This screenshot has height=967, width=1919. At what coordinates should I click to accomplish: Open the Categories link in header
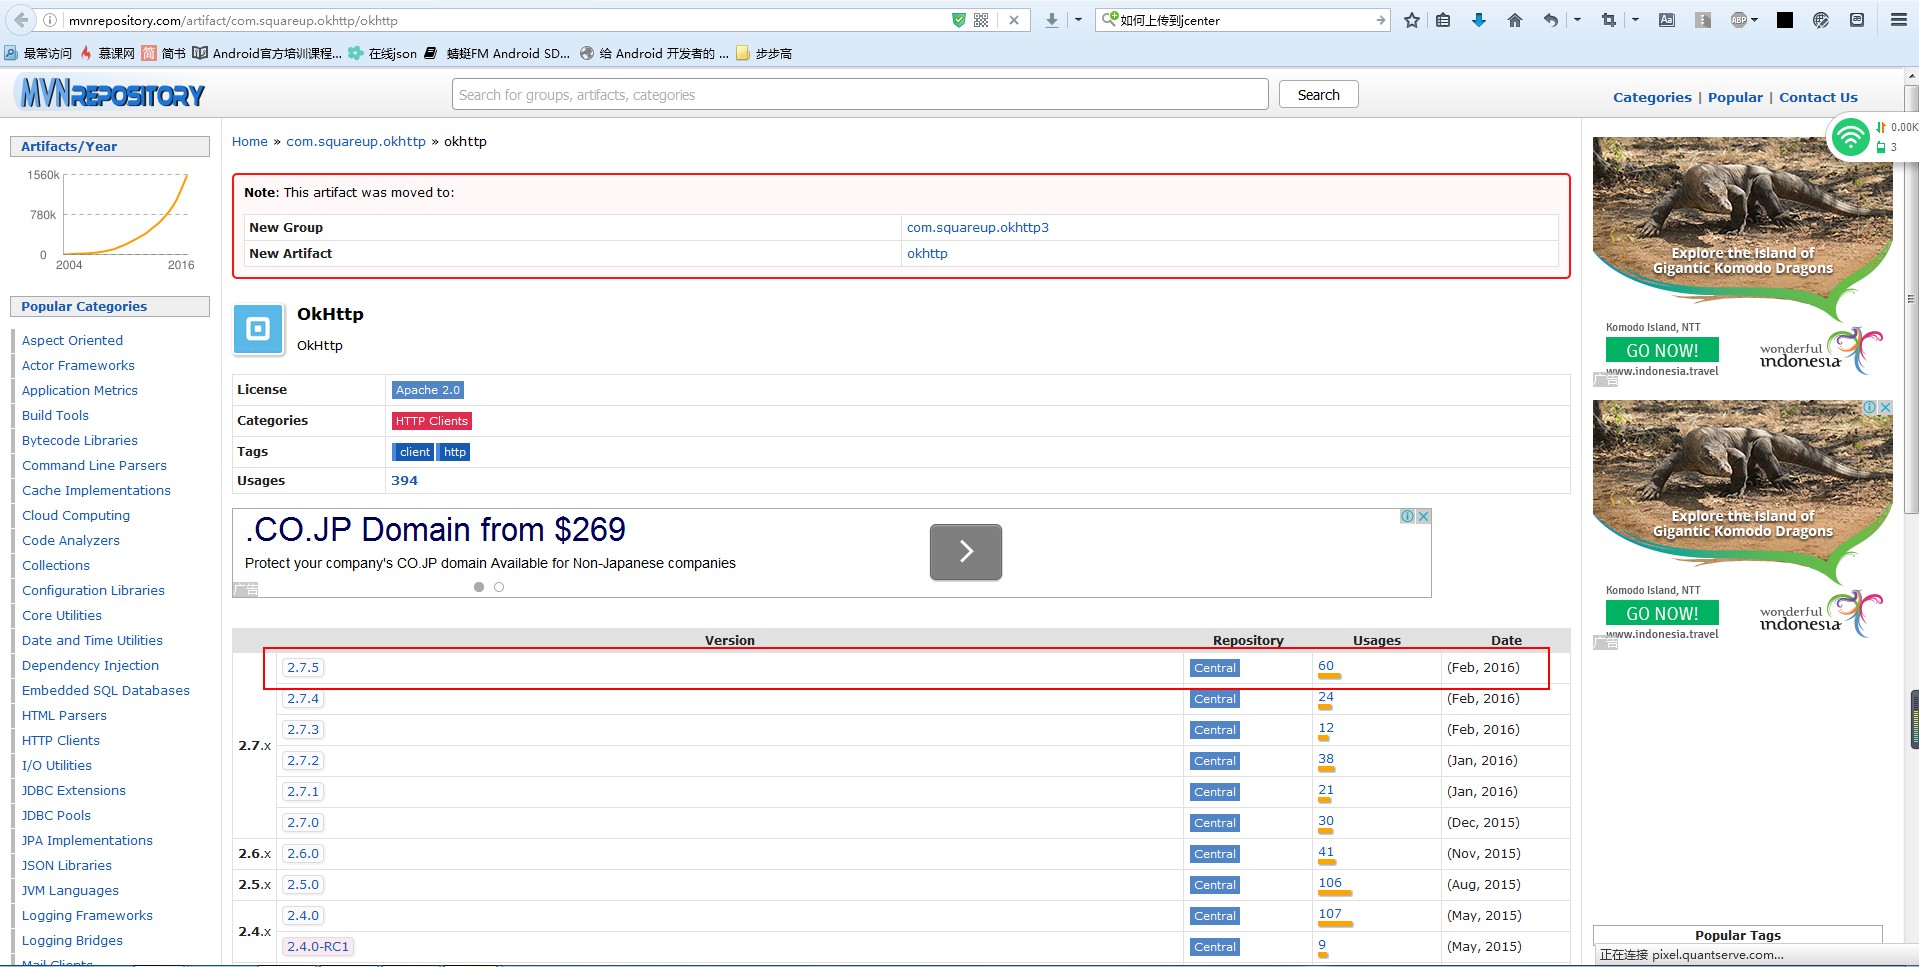click(1652, 97)
